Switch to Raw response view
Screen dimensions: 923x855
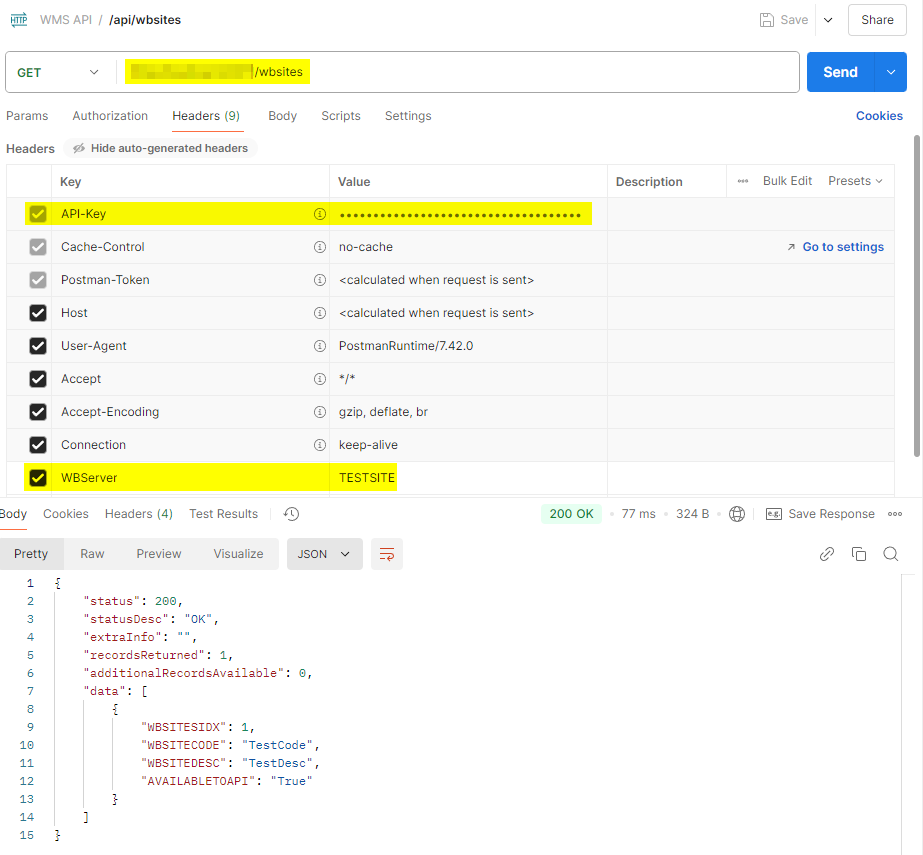click(x=92, y=554)
